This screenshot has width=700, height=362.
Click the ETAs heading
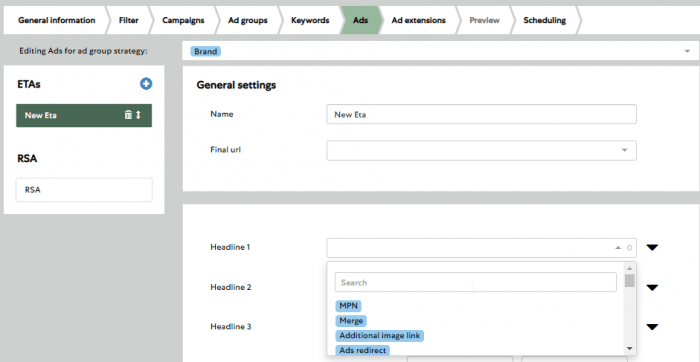point(29,84)
